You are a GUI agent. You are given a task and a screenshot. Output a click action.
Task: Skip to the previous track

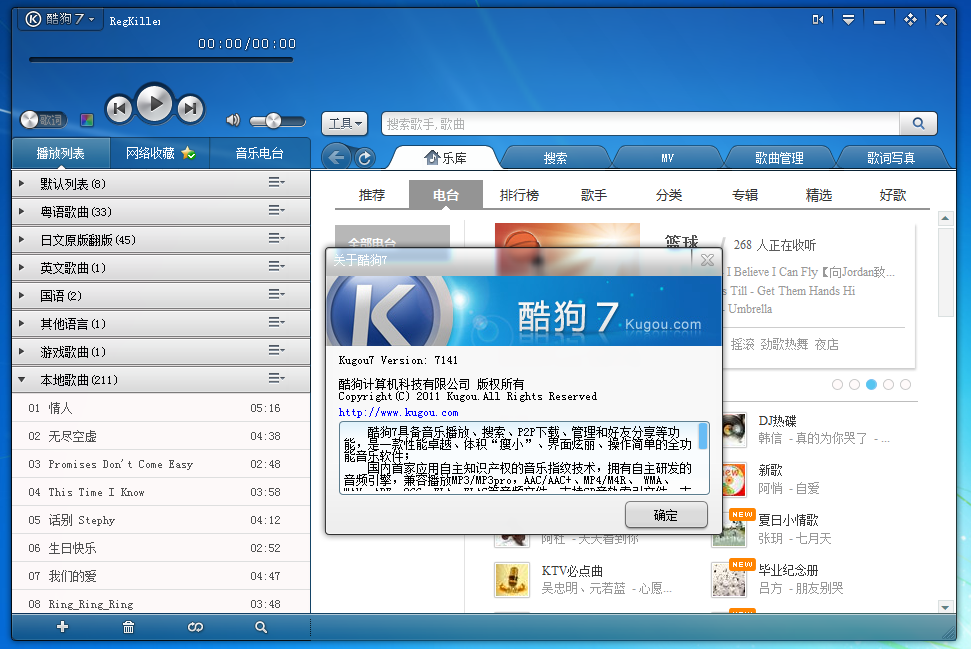pyautogui.click(x=119, y=109)
